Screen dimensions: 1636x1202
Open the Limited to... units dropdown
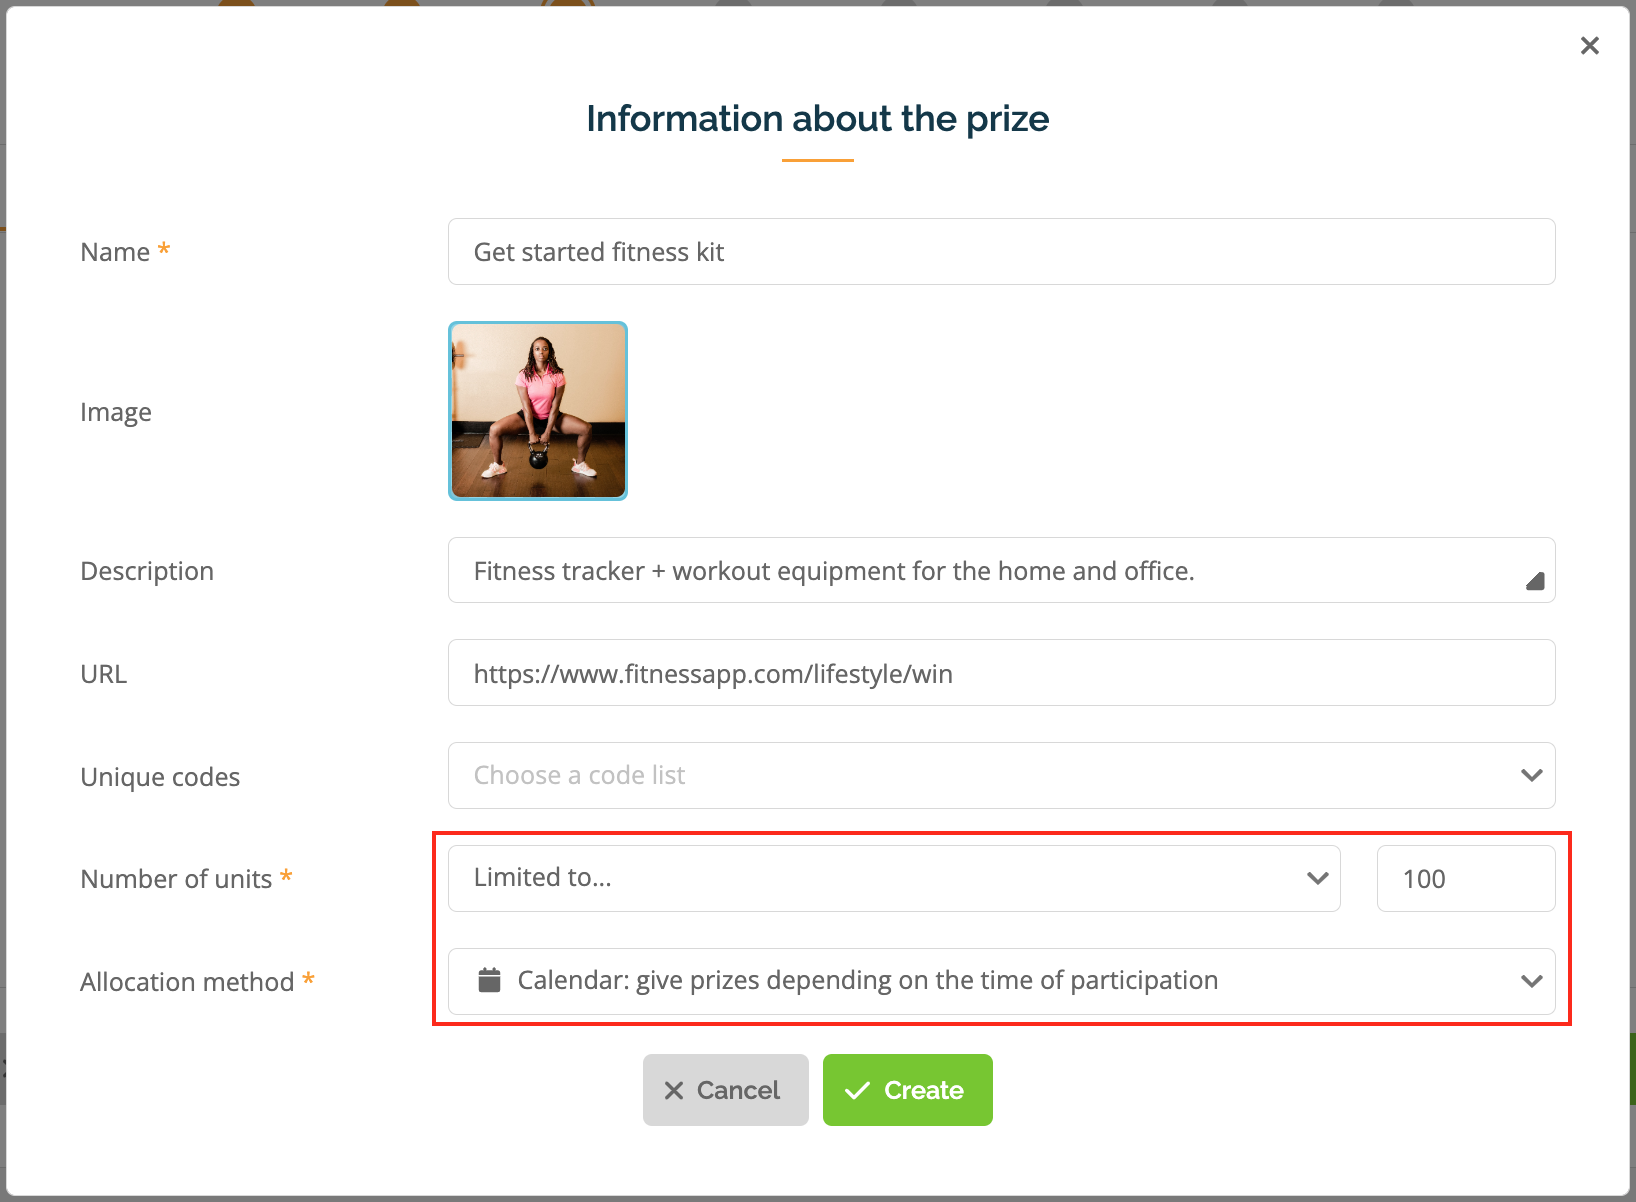point(894,878)
